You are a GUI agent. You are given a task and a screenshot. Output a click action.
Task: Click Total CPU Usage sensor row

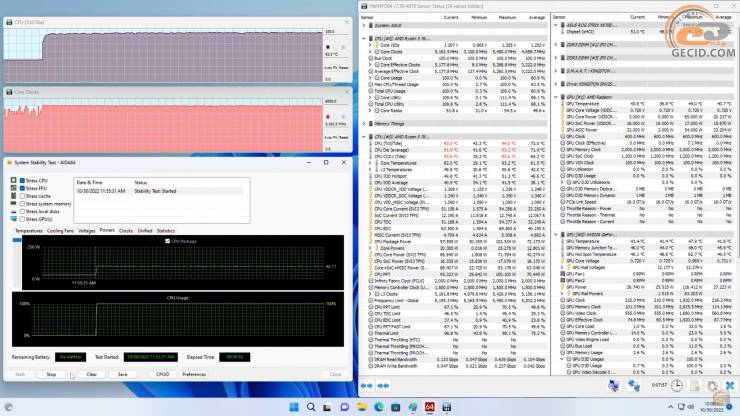click(x=458, y=91)
